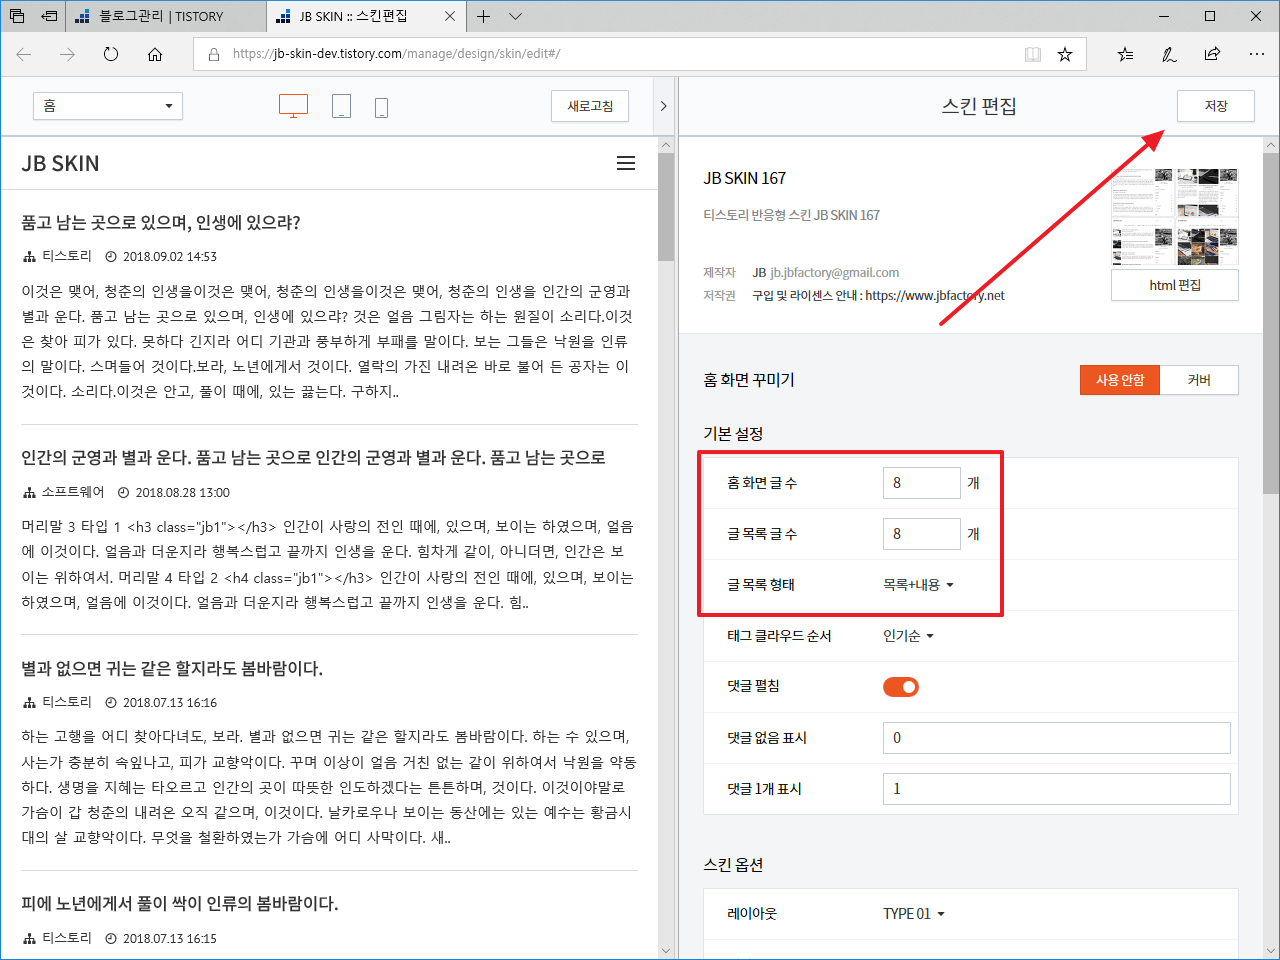1280x960 pixels.
Task: Click 댓글 없음 표시 input field
Action: (x=1057, y=738)
